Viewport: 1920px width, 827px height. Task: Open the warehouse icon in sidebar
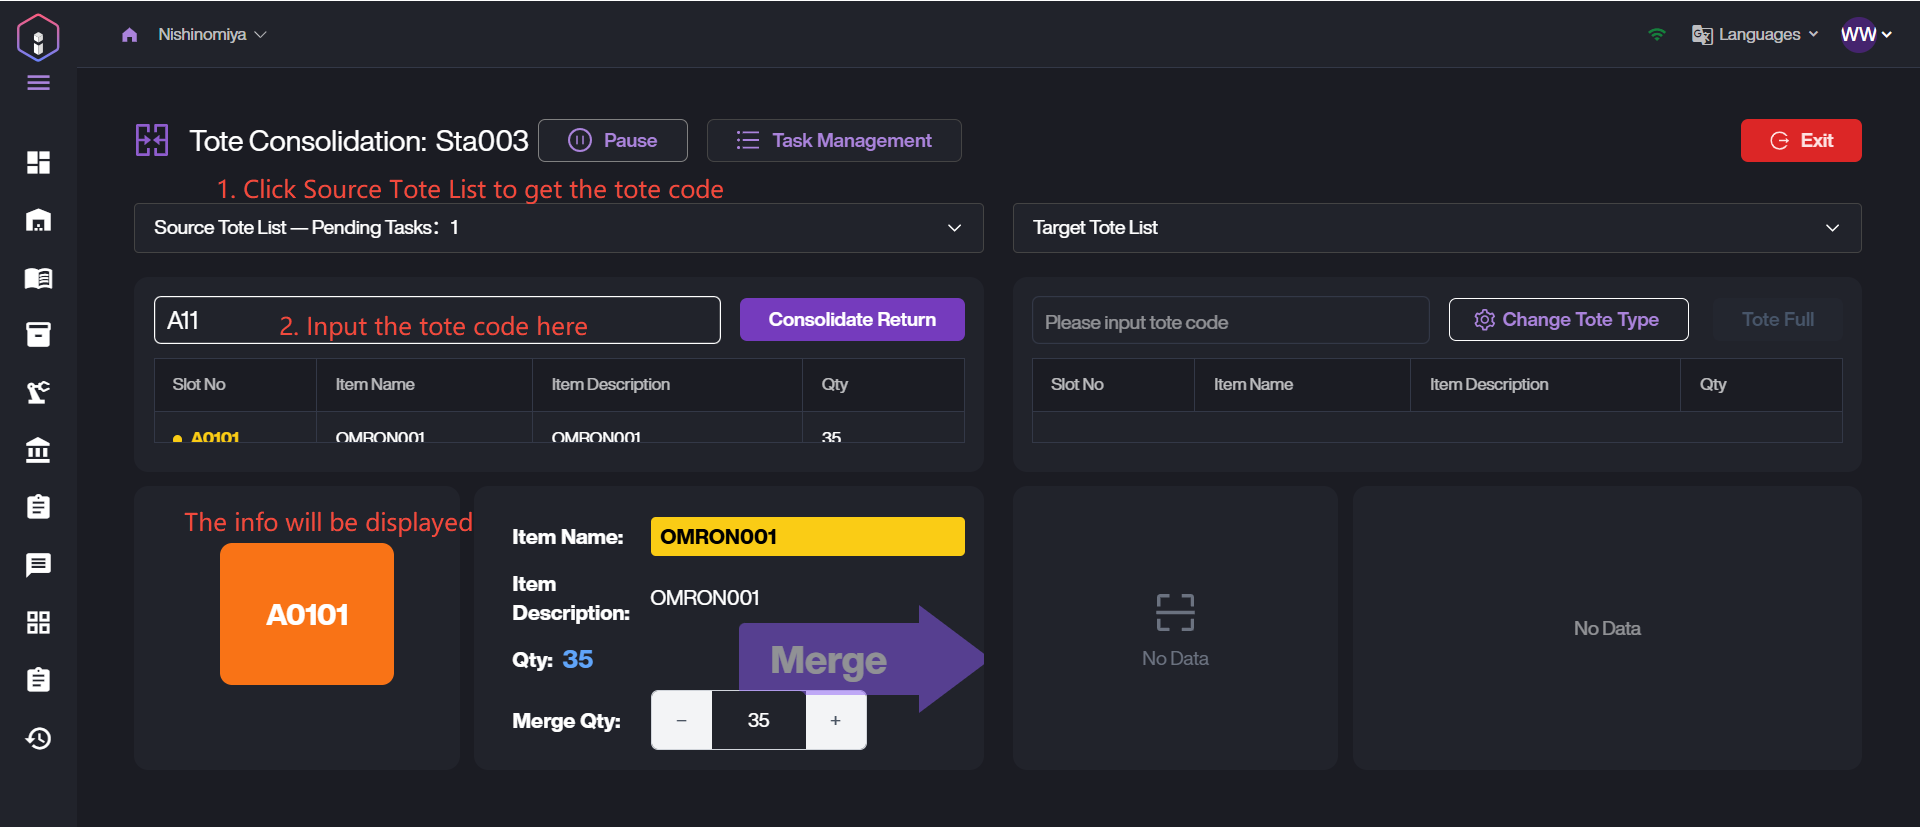tap(38, 220)
